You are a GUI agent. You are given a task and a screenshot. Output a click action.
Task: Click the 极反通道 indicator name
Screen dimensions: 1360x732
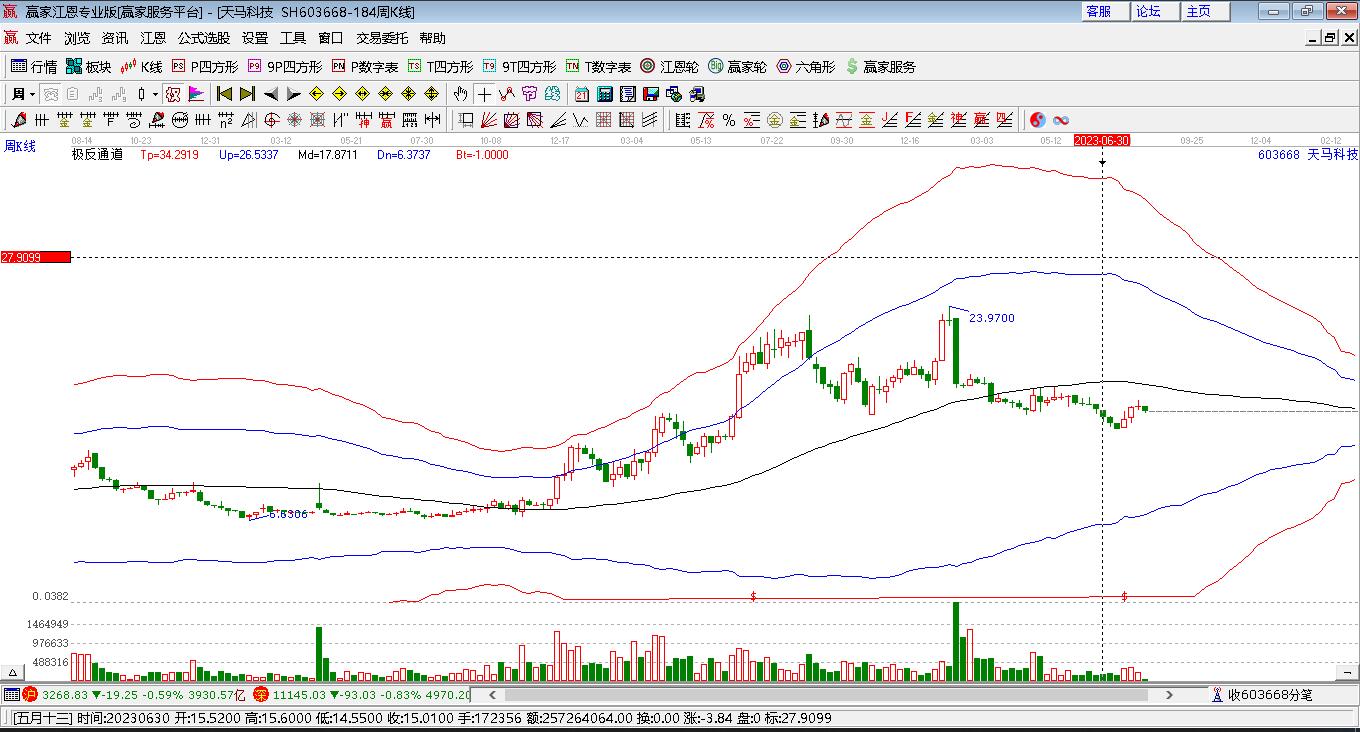coord(97,155)
